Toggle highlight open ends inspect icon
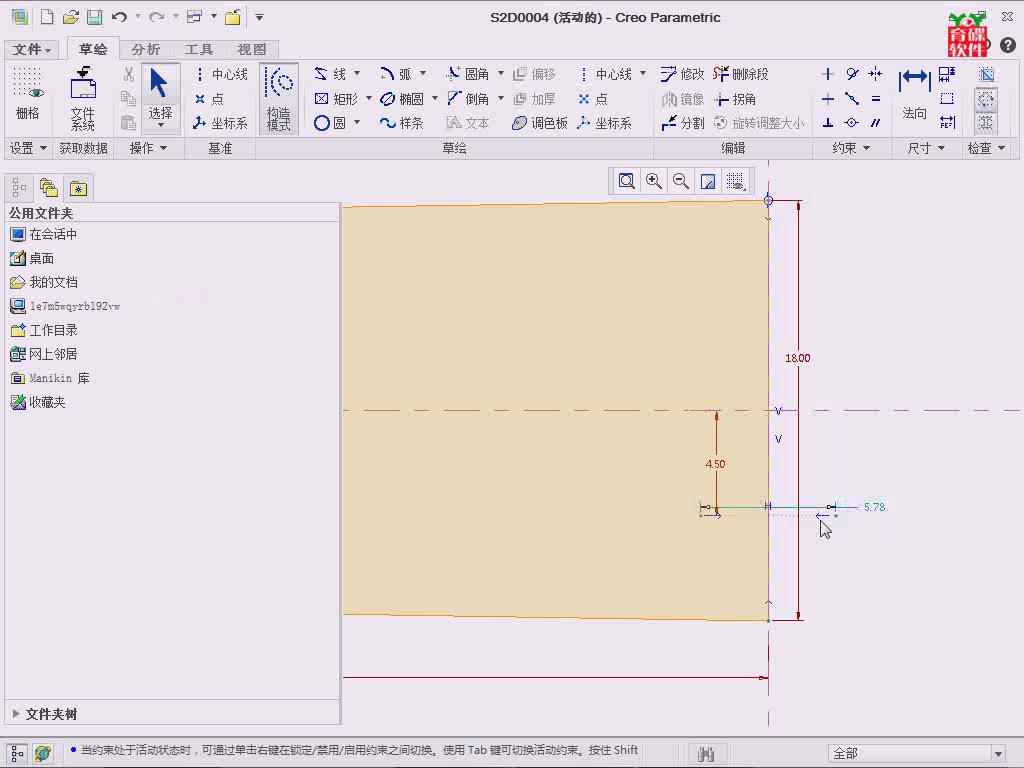The image size is (1024, 768). click(986, 99)
